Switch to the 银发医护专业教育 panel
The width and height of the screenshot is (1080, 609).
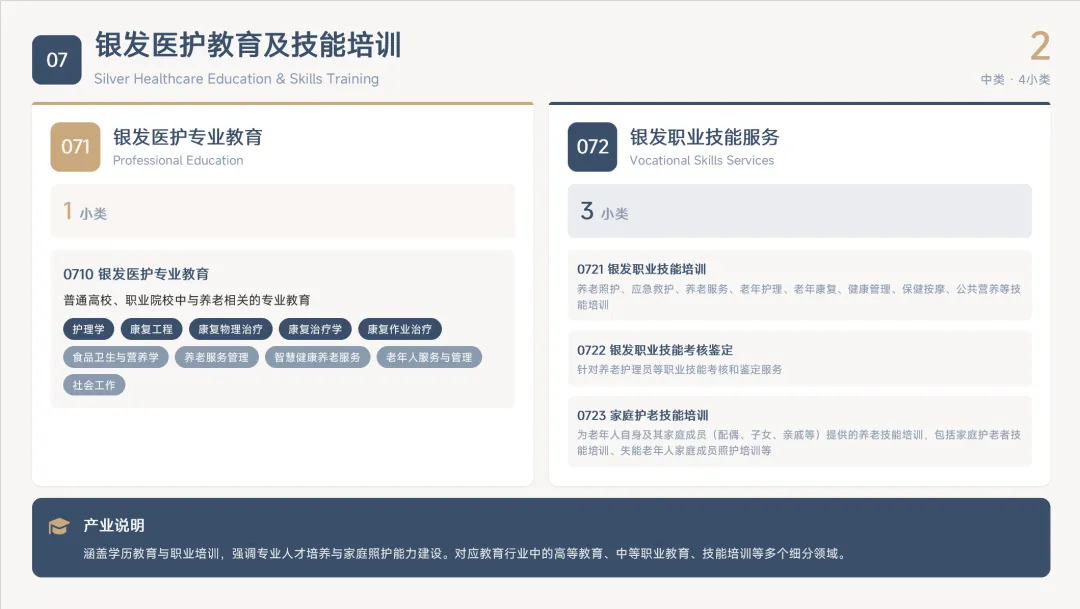point(190,137)
